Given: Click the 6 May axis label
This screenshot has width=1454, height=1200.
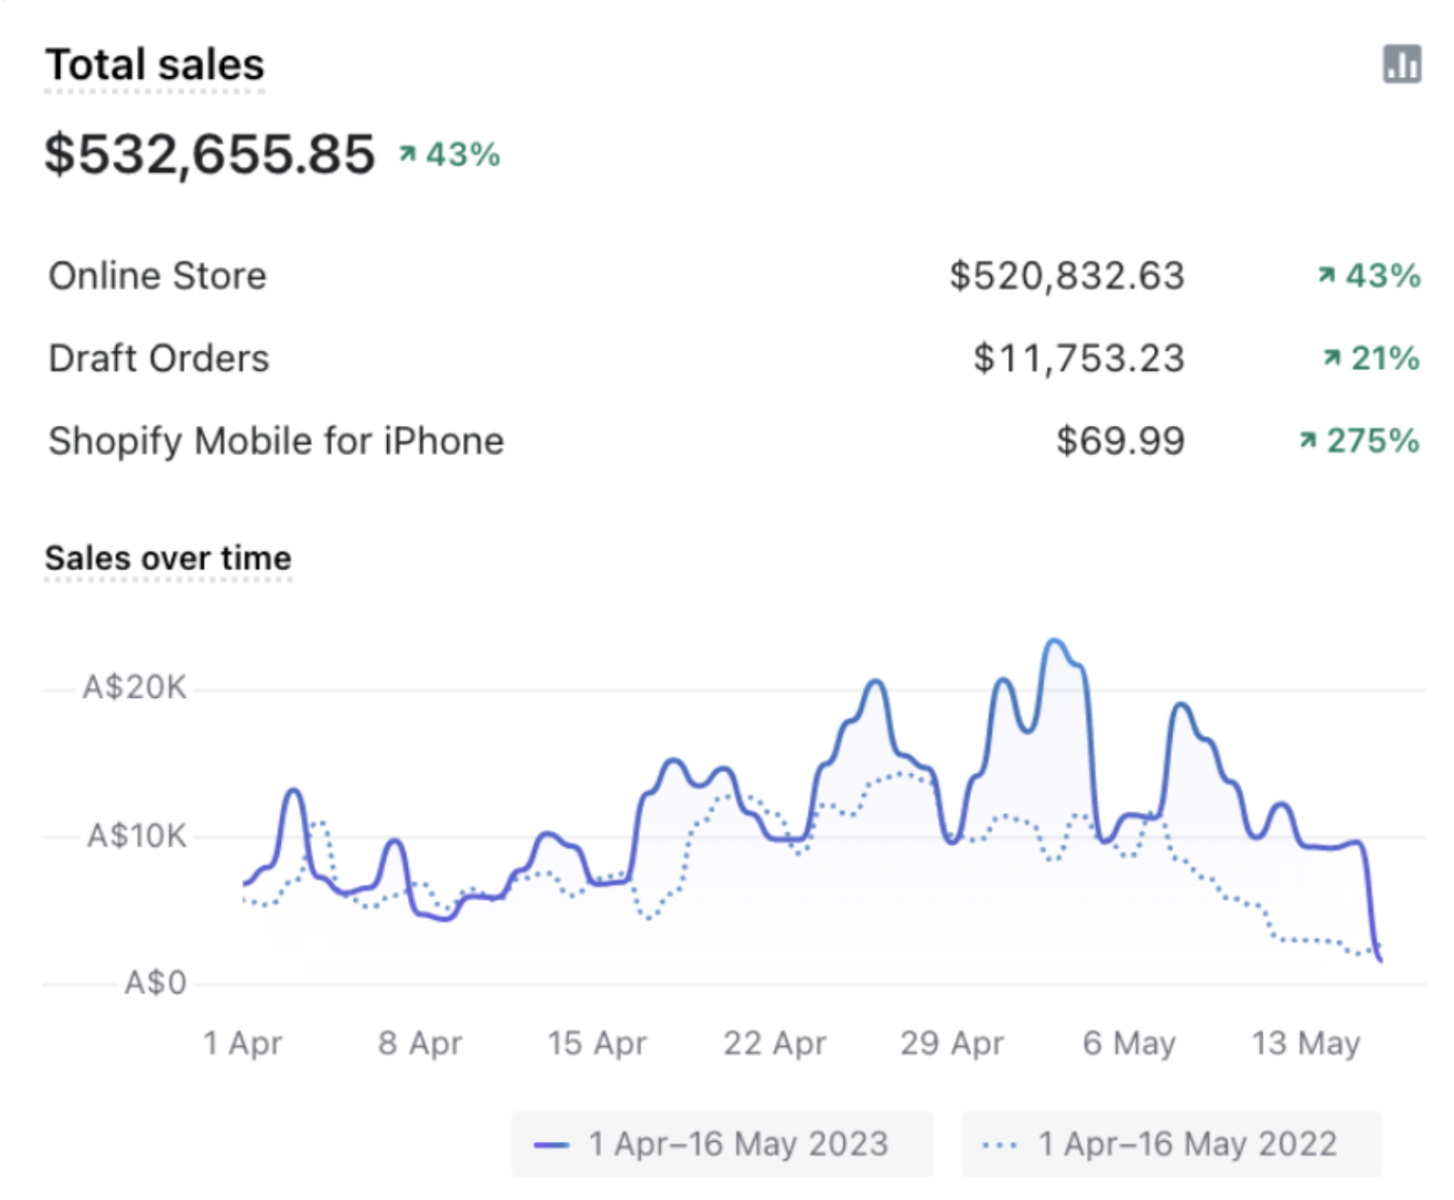Looking at the screenshot, I should pos(1129,1043).
